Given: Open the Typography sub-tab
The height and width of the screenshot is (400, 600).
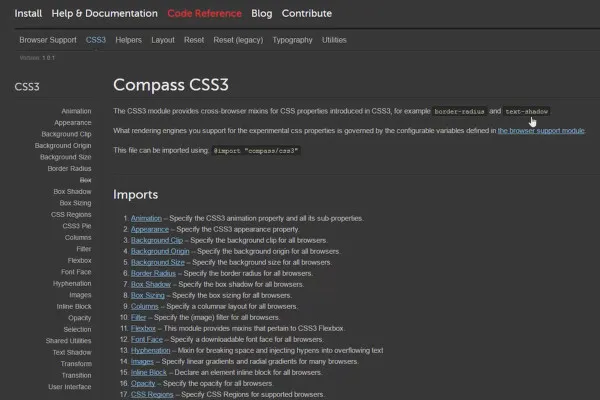Looking at the screenshot, I should 292,40.
